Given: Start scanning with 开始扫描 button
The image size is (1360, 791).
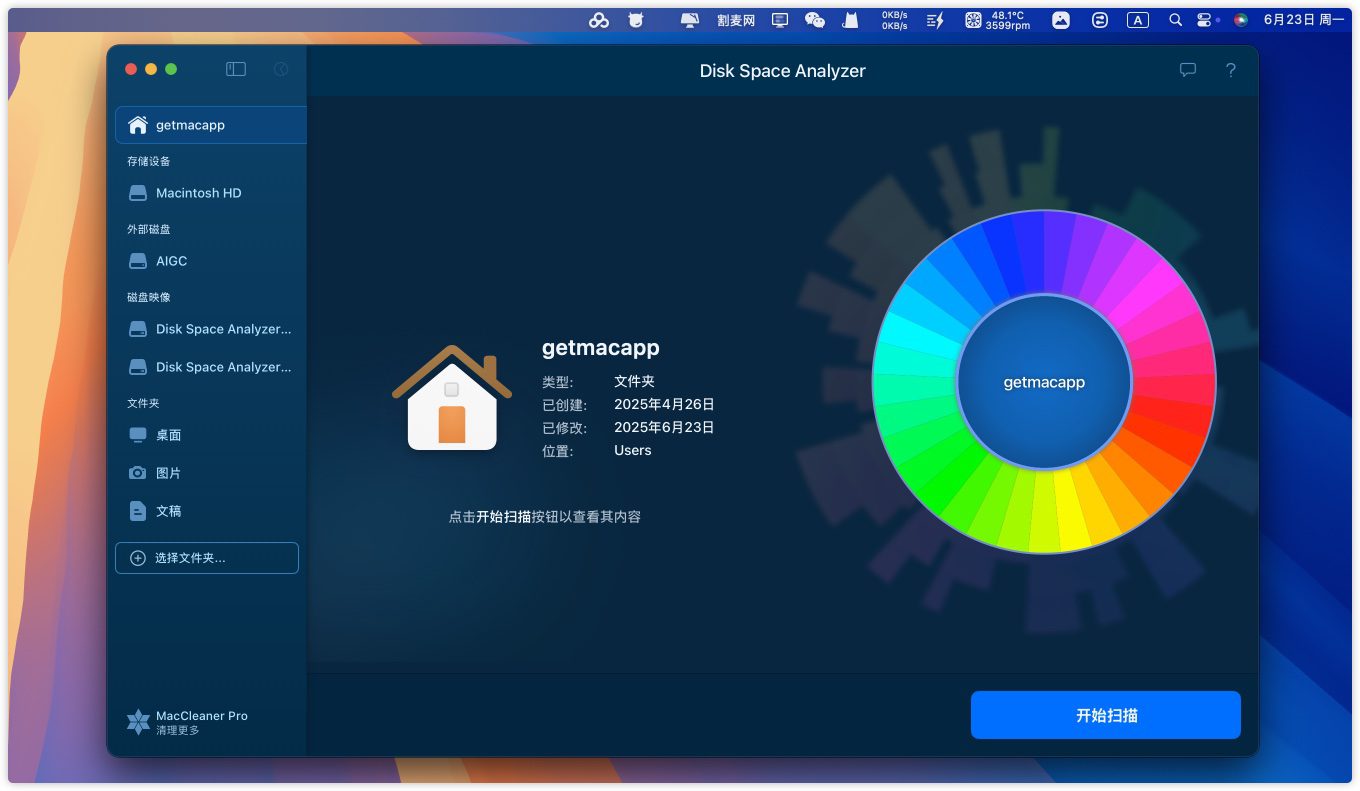Looking at the screenshot, I should [x=1106, y=715].
